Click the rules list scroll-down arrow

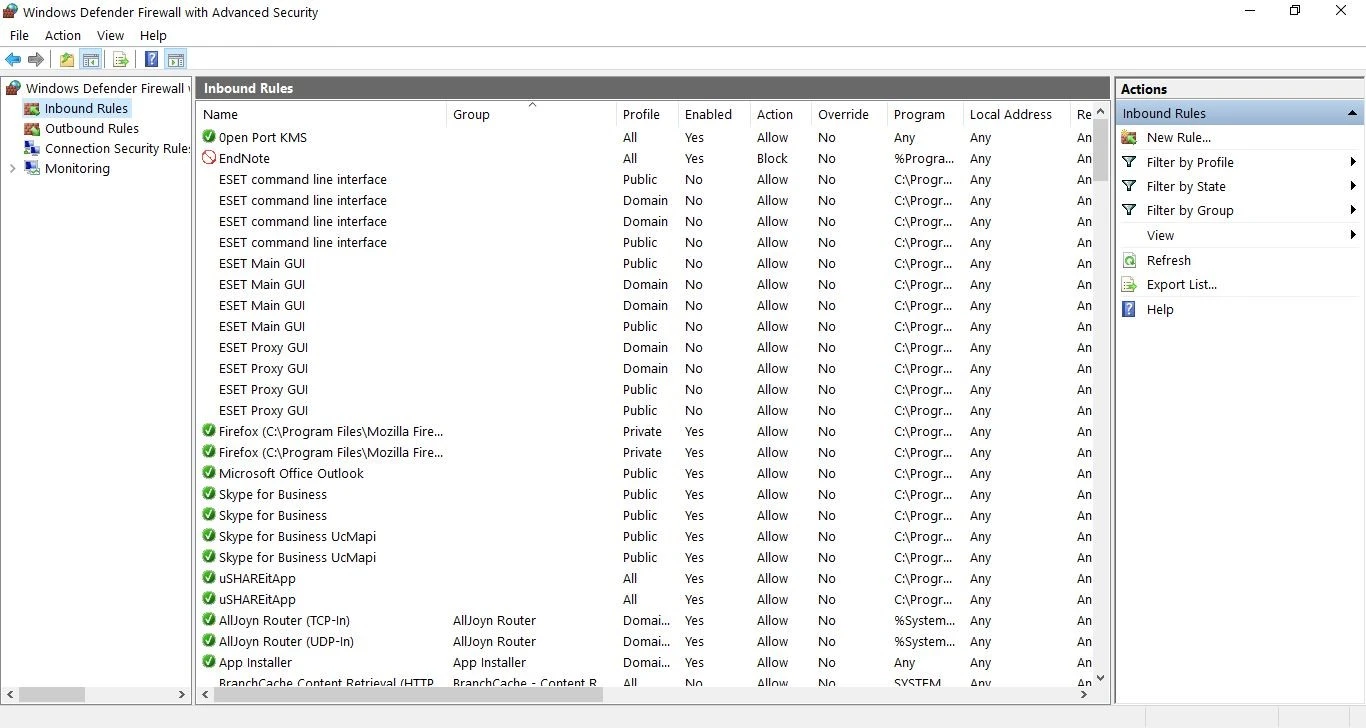(1100, 678)
